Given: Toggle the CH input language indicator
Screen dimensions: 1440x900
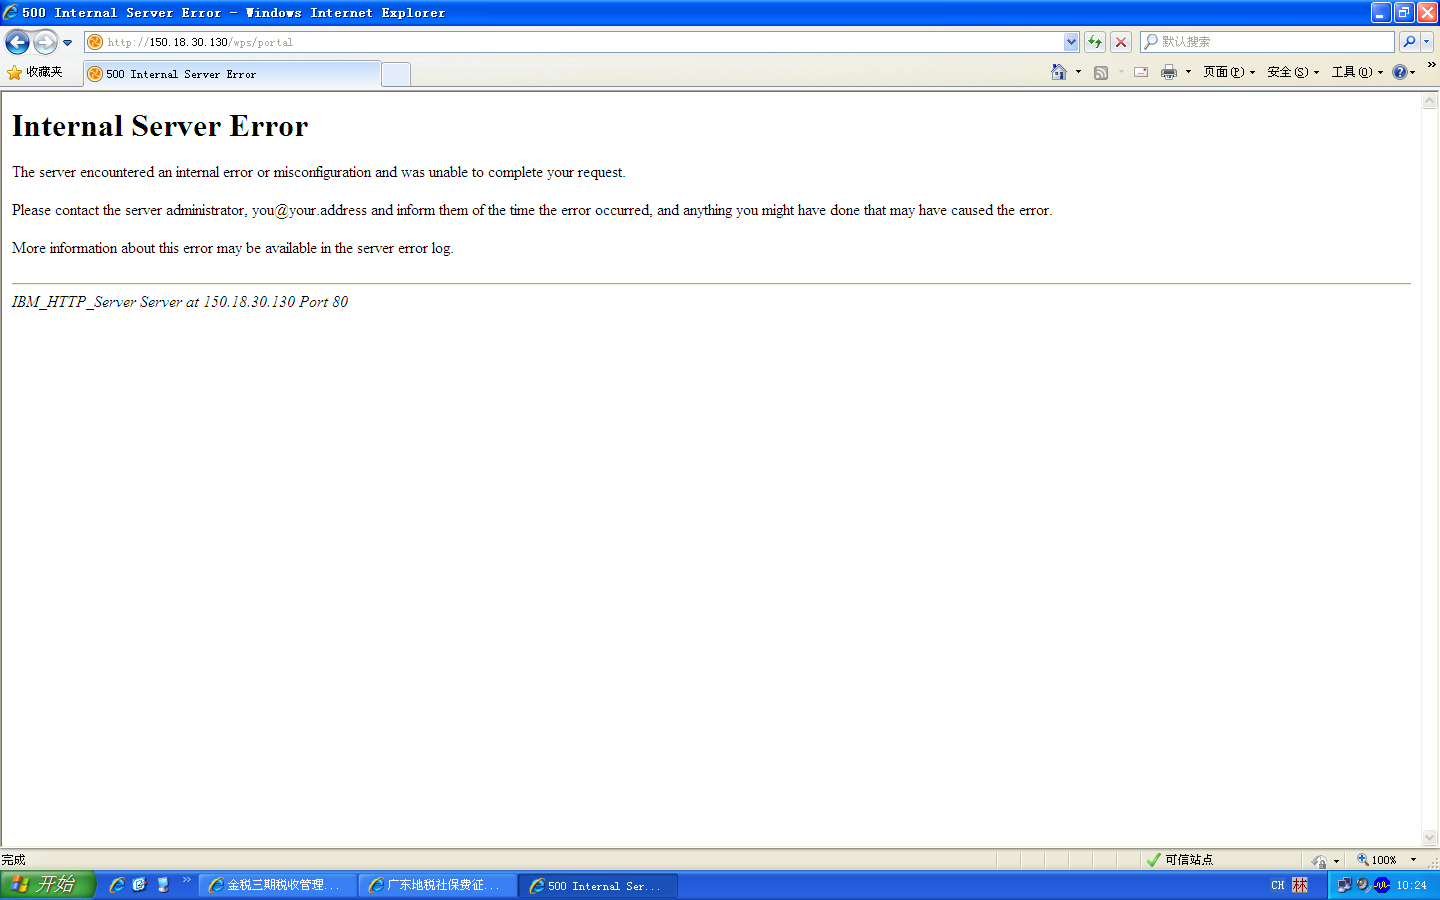Looking at the screenshot, I should (x=1277, y=885).
